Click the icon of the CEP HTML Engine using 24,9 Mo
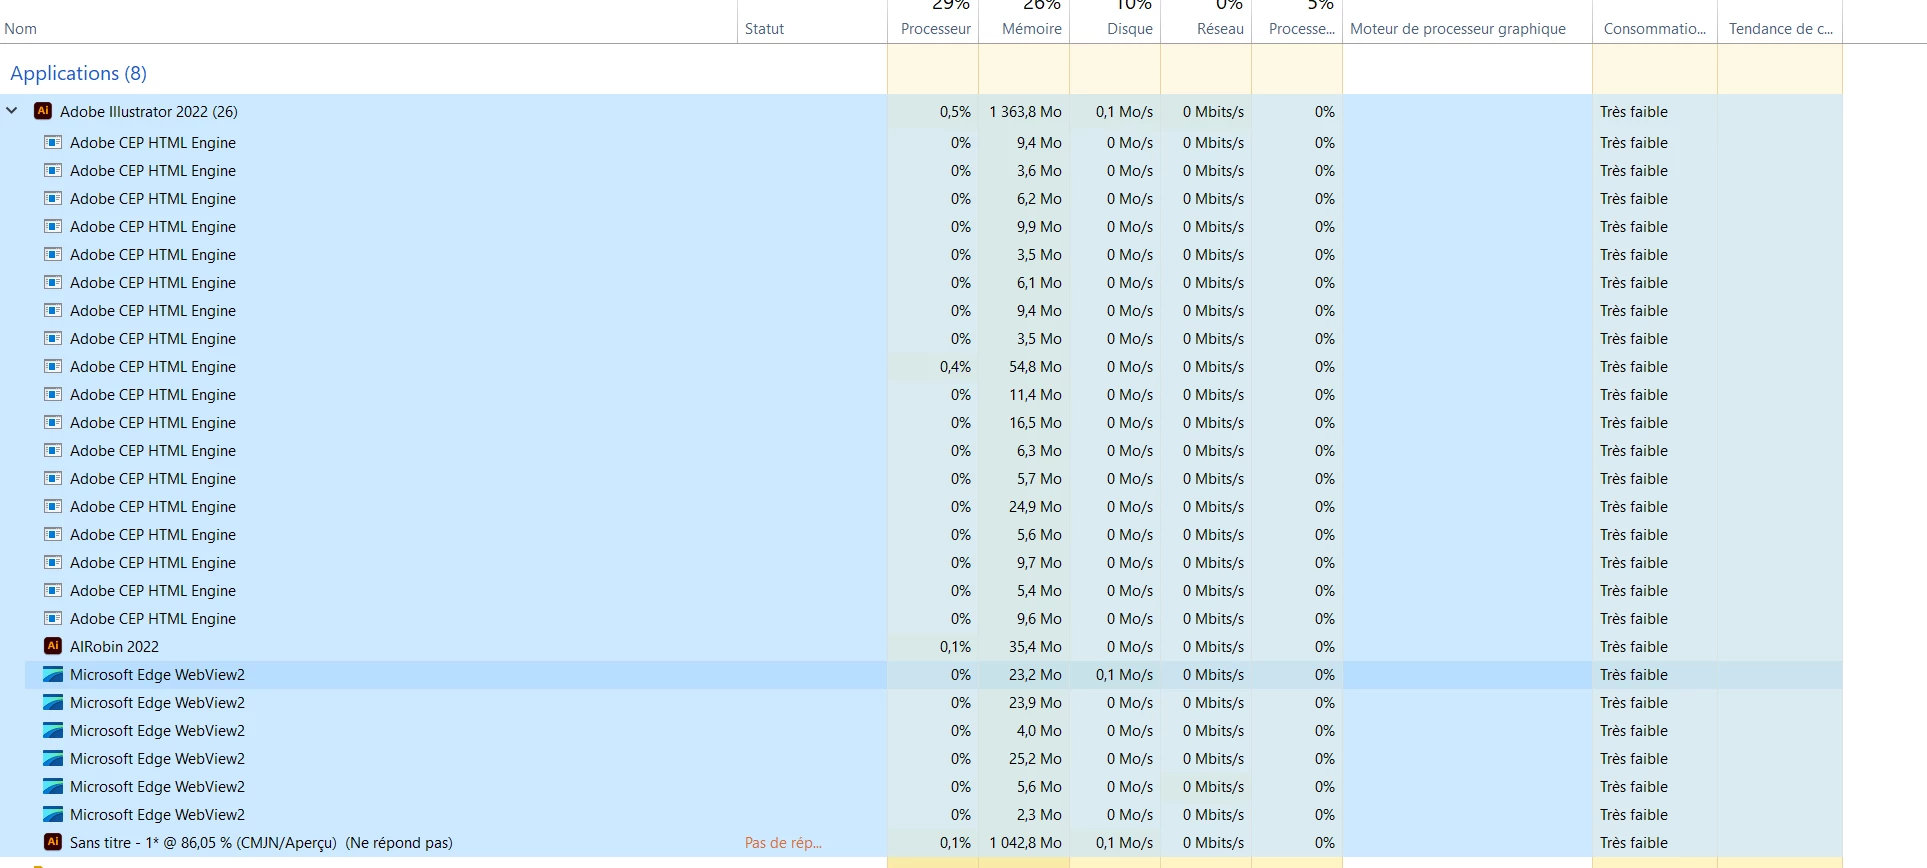 (53, 506)
